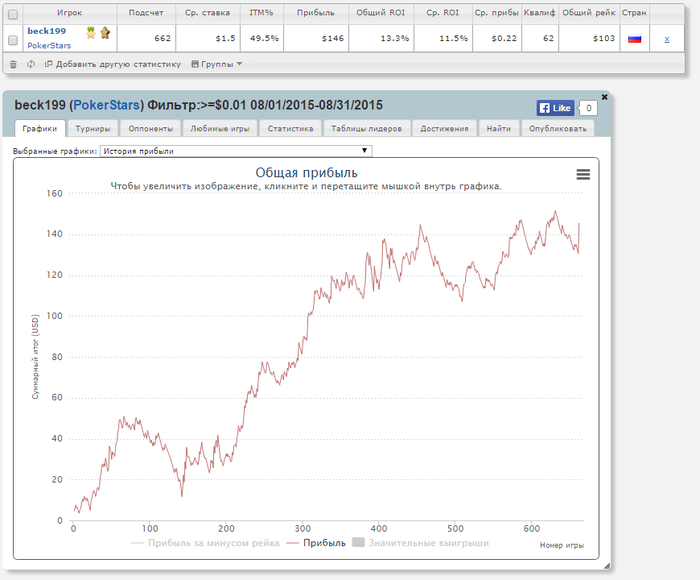This screenshot has width=700, height=580.
Task: Open the Опубликовать tab
Action: coord(558,129)
